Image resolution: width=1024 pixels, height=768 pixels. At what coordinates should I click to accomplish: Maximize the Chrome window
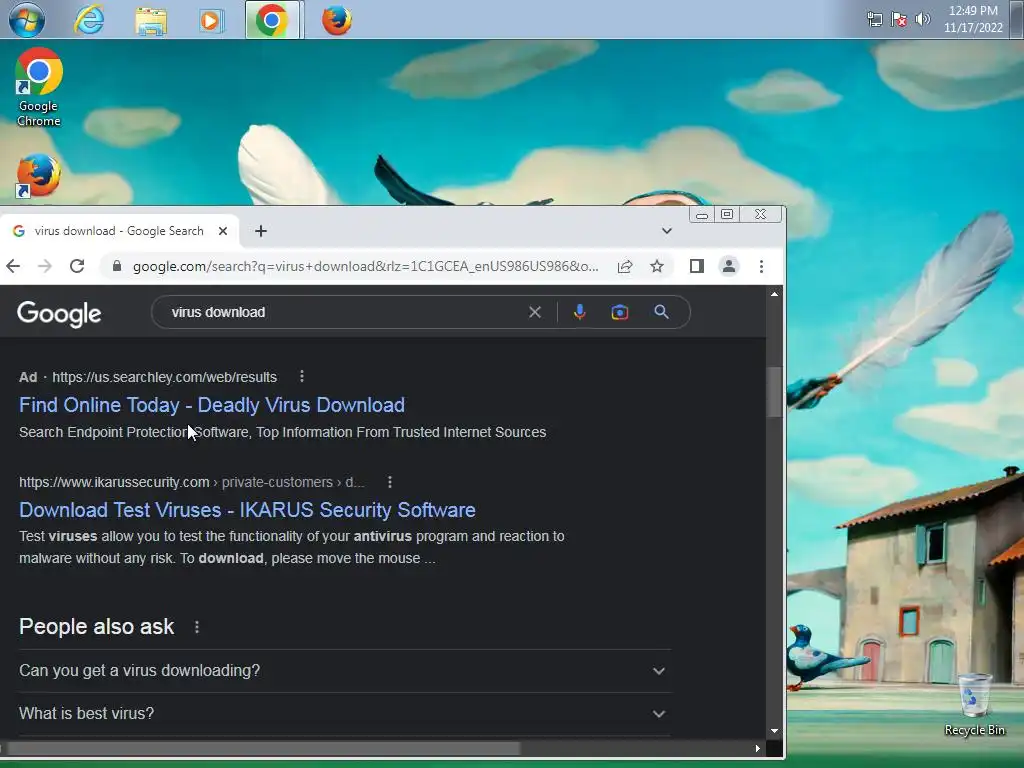coord(727,214)
